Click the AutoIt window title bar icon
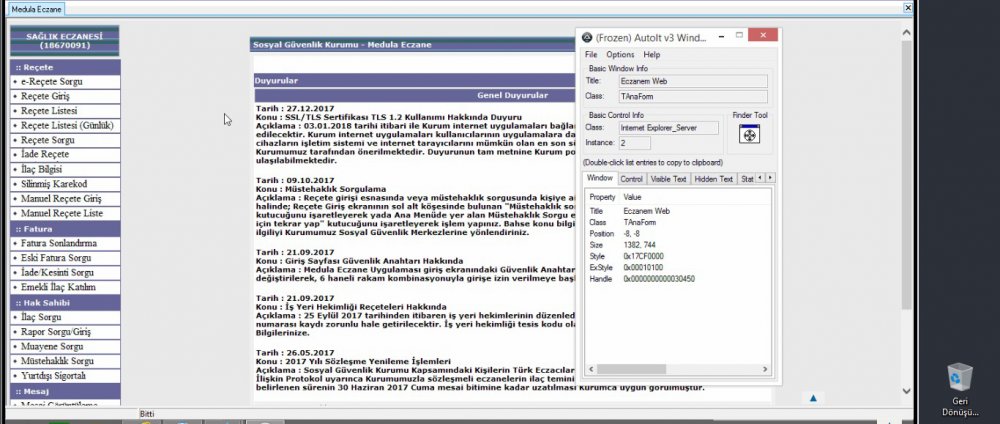 tap(587, 38)
